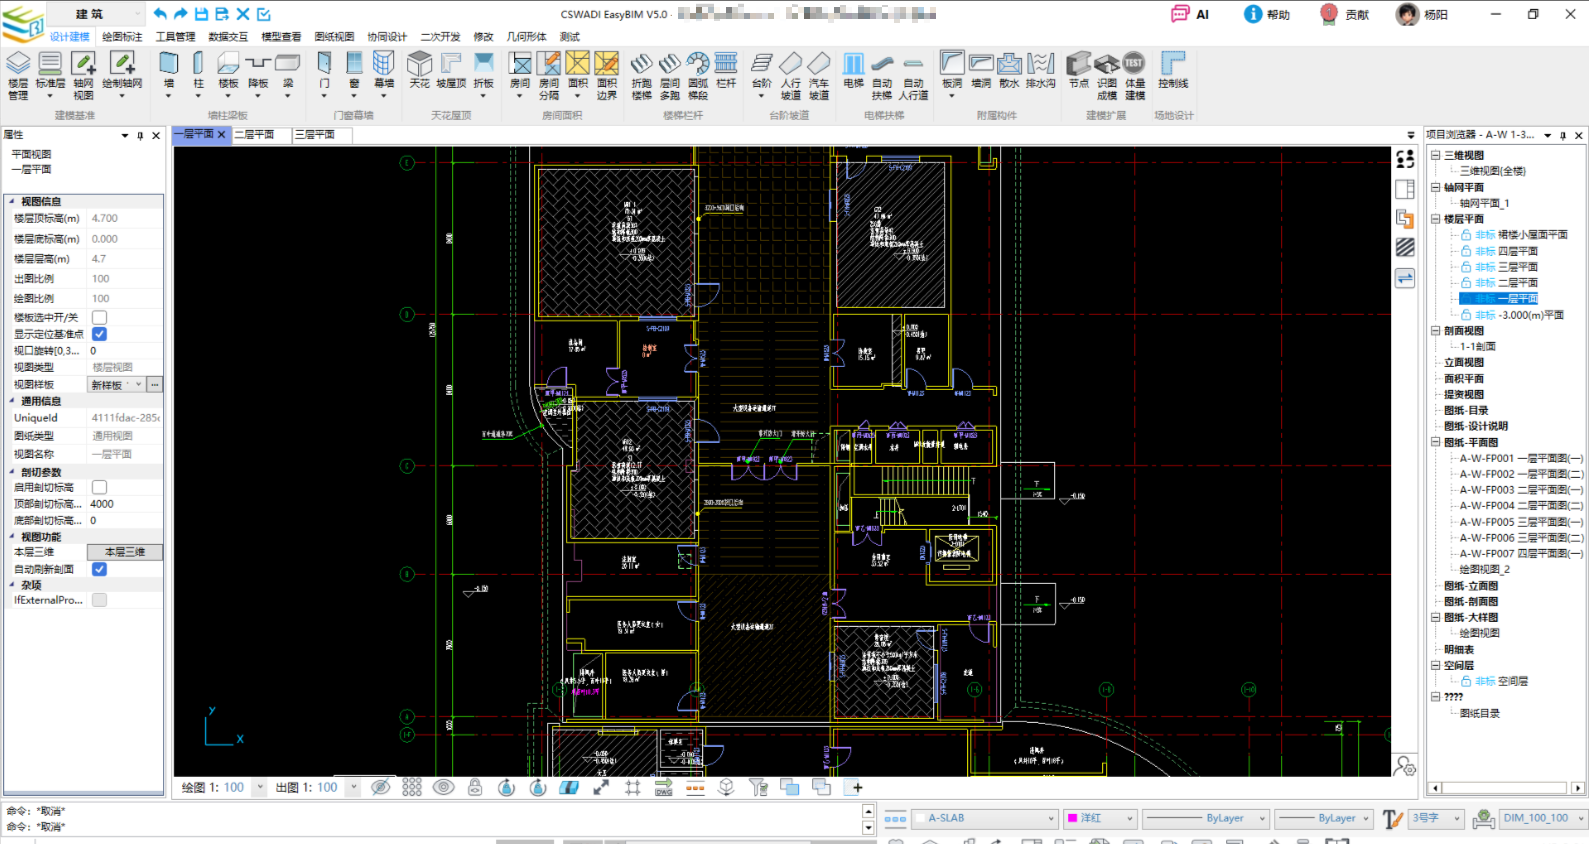Switch to the 绘图标注 ribbon tab

tap(122, 37)
